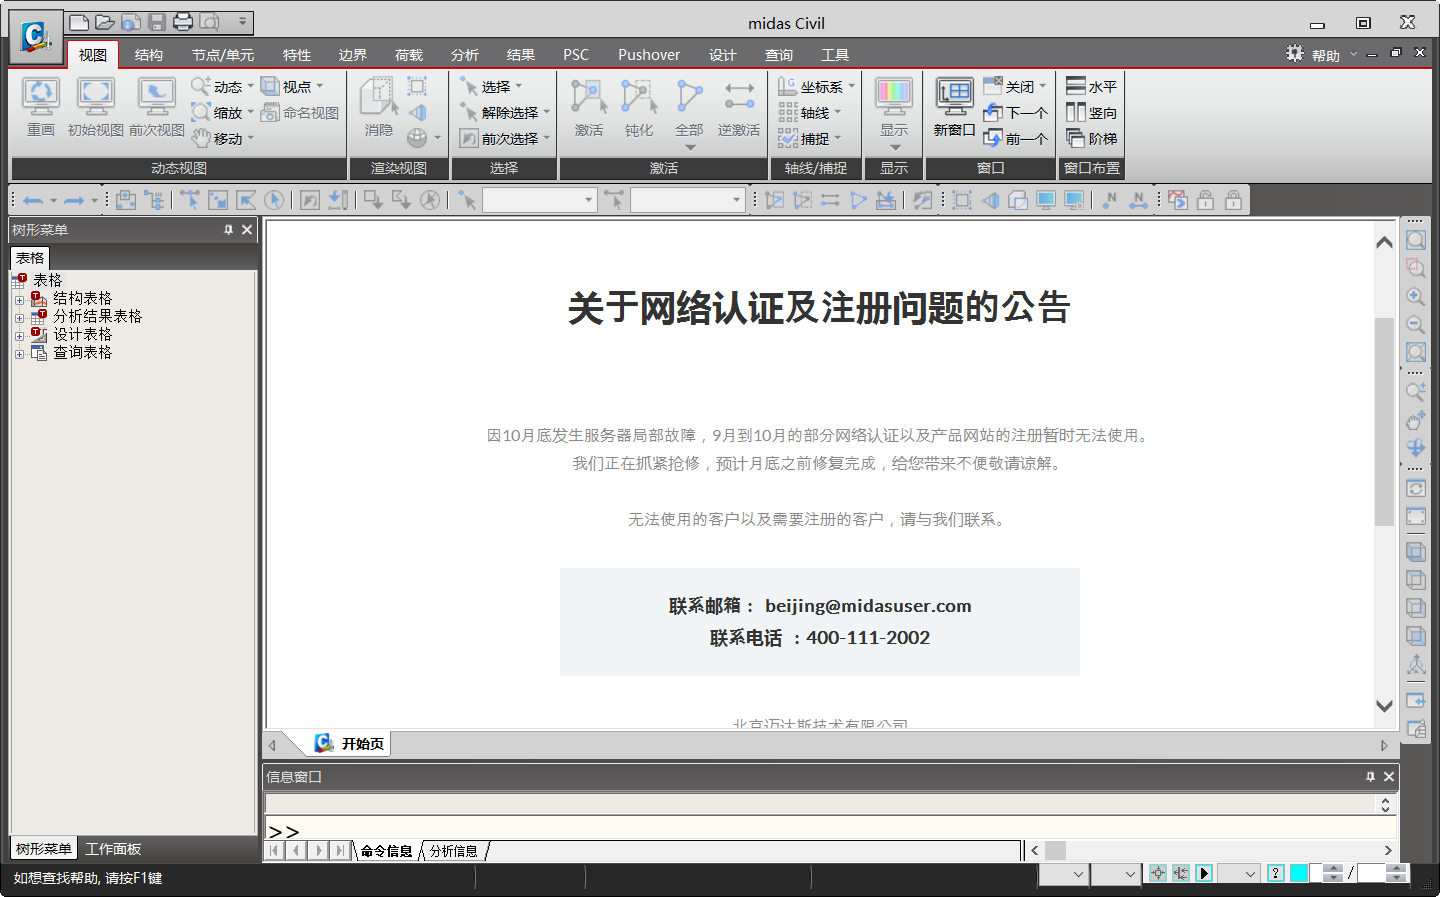Viewport: 1440px width, 897px height.
Task: Click the message window horizontal scrollbar thumb
Action: pos(1055,850)
